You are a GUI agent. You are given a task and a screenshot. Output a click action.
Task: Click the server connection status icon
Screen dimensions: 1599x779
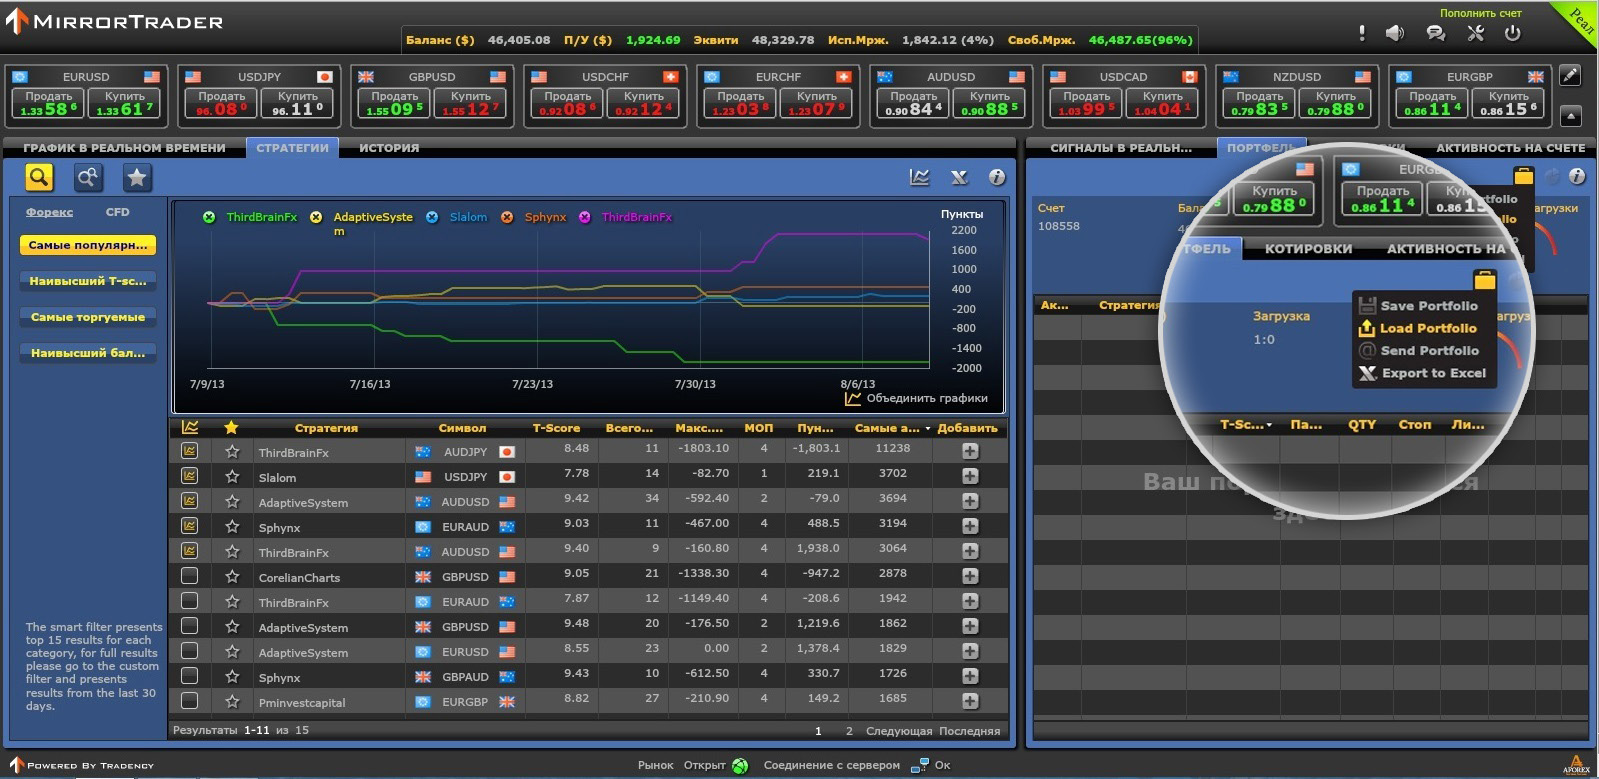click(920, 766)
